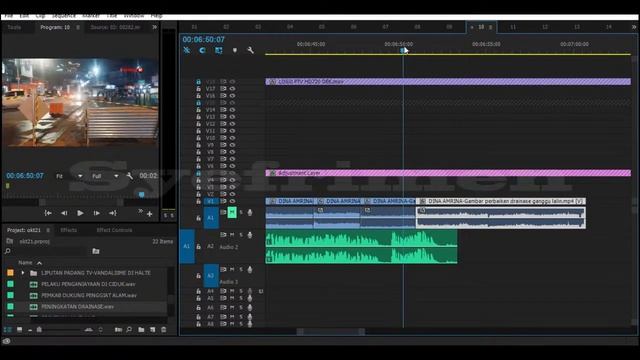Open timeline display settings wrench
Image resolution: width=640 pixels, height=360 pixels.
click(x=250, y=50)
